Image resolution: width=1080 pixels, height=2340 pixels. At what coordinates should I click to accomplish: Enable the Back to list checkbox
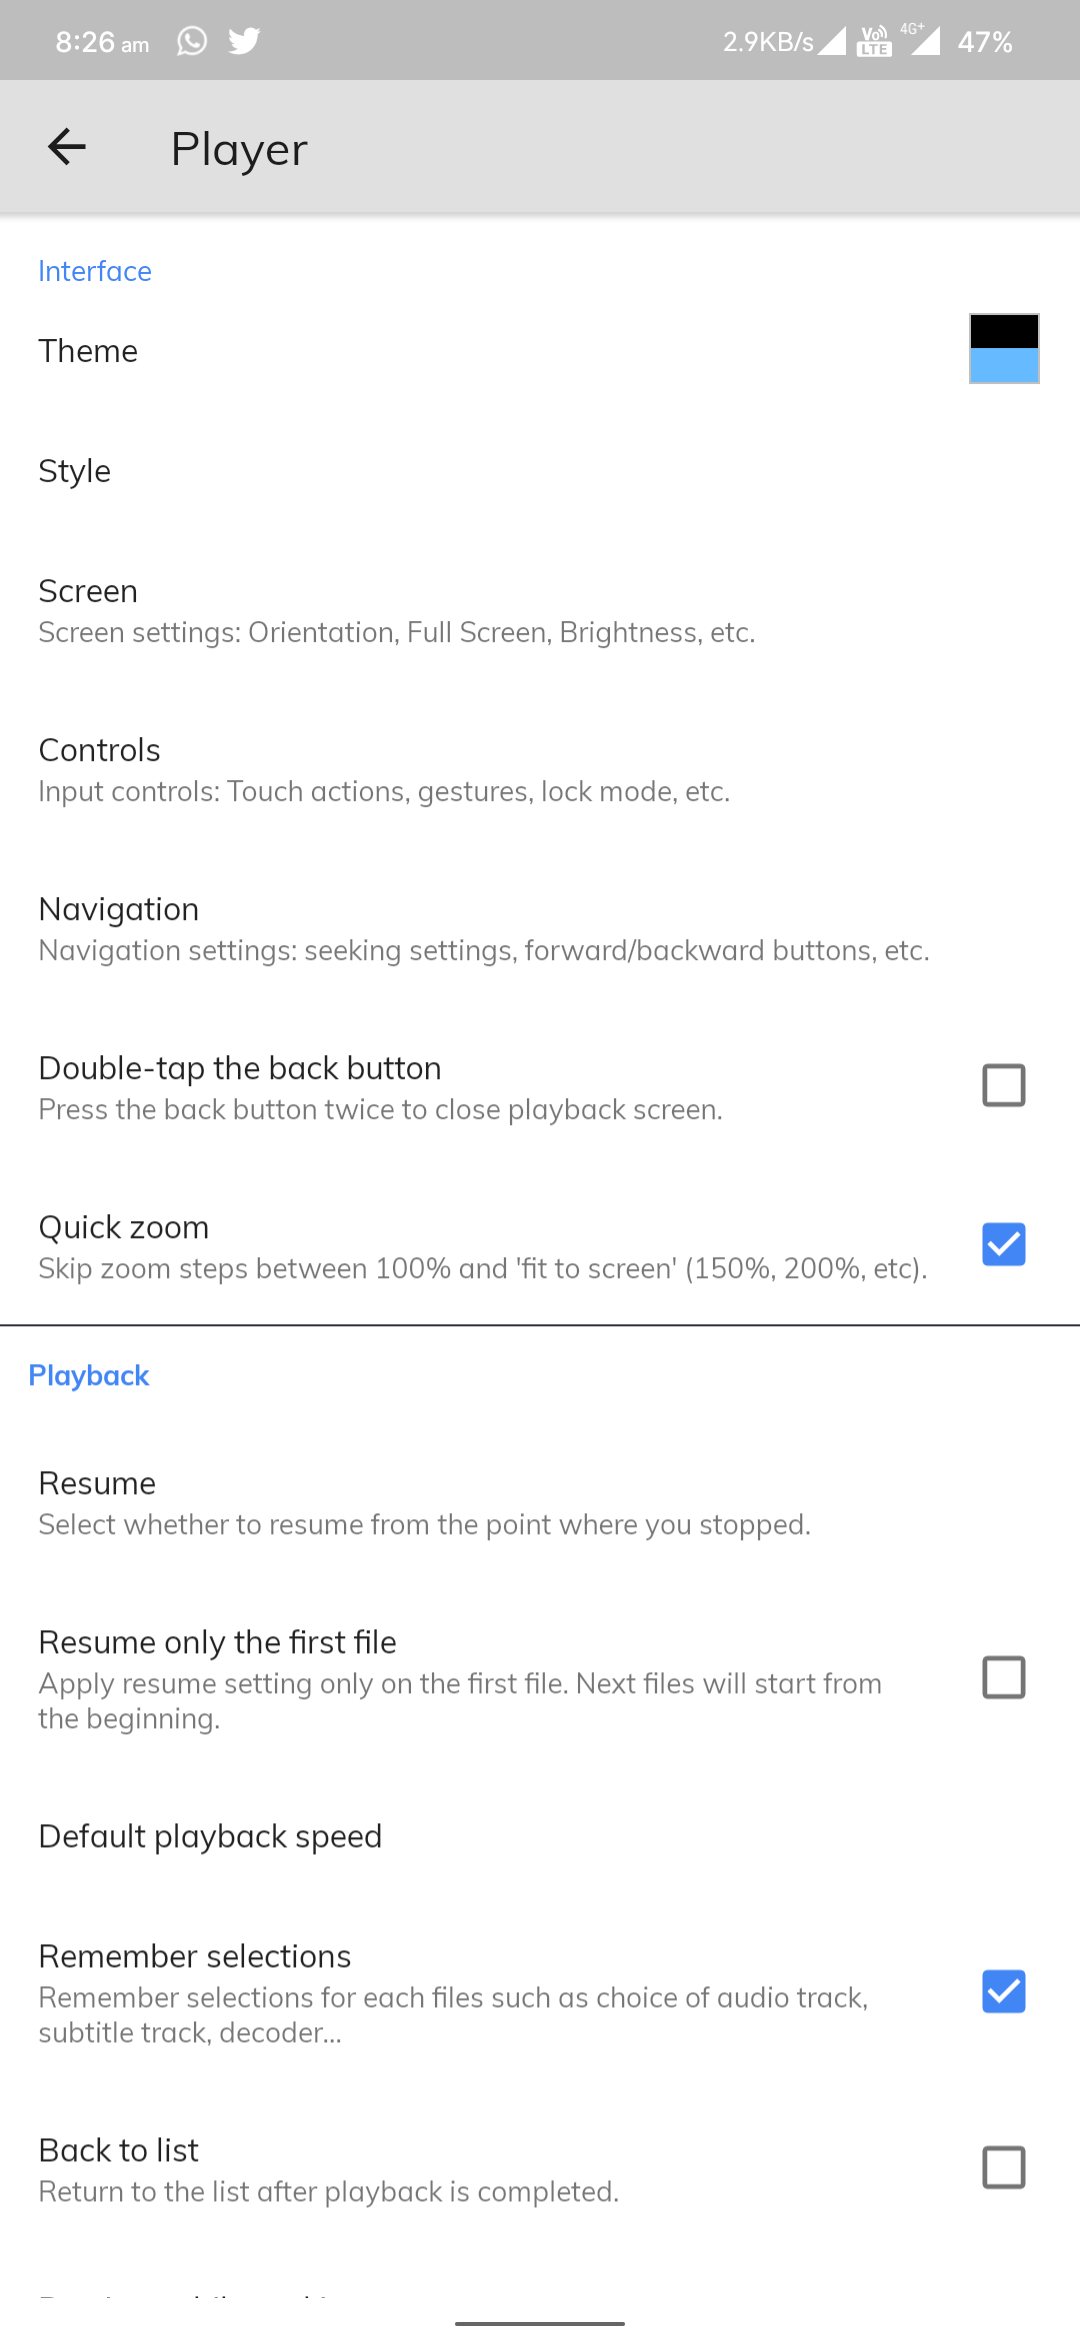click(1004, 2167)
